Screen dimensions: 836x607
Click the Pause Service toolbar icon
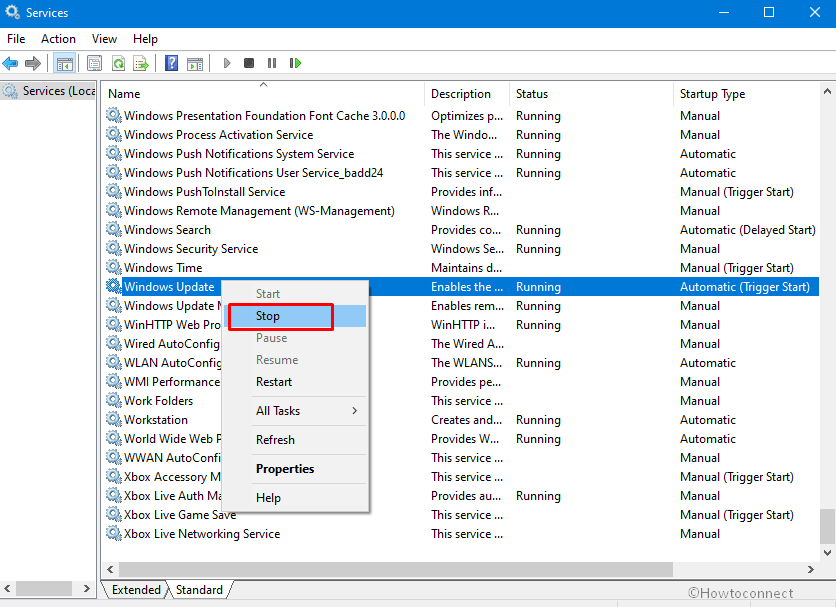pos(272,63)
